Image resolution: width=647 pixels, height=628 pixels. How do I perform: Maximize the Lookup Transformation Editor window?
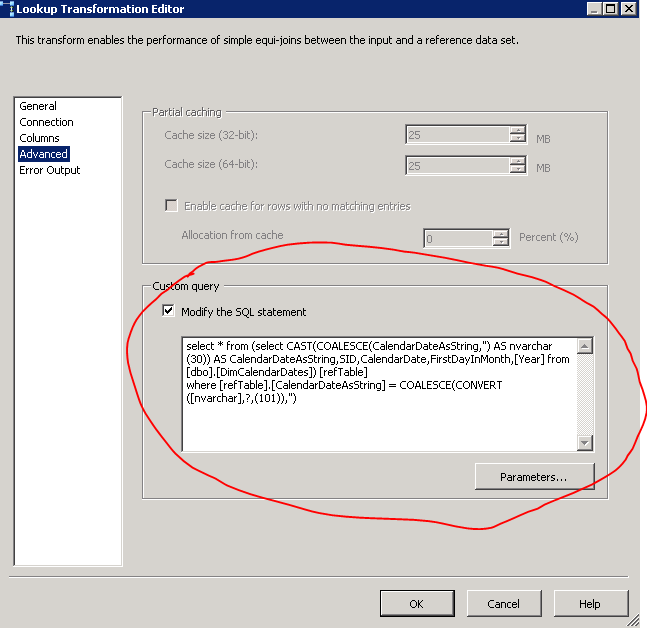[x=609, y=9]
